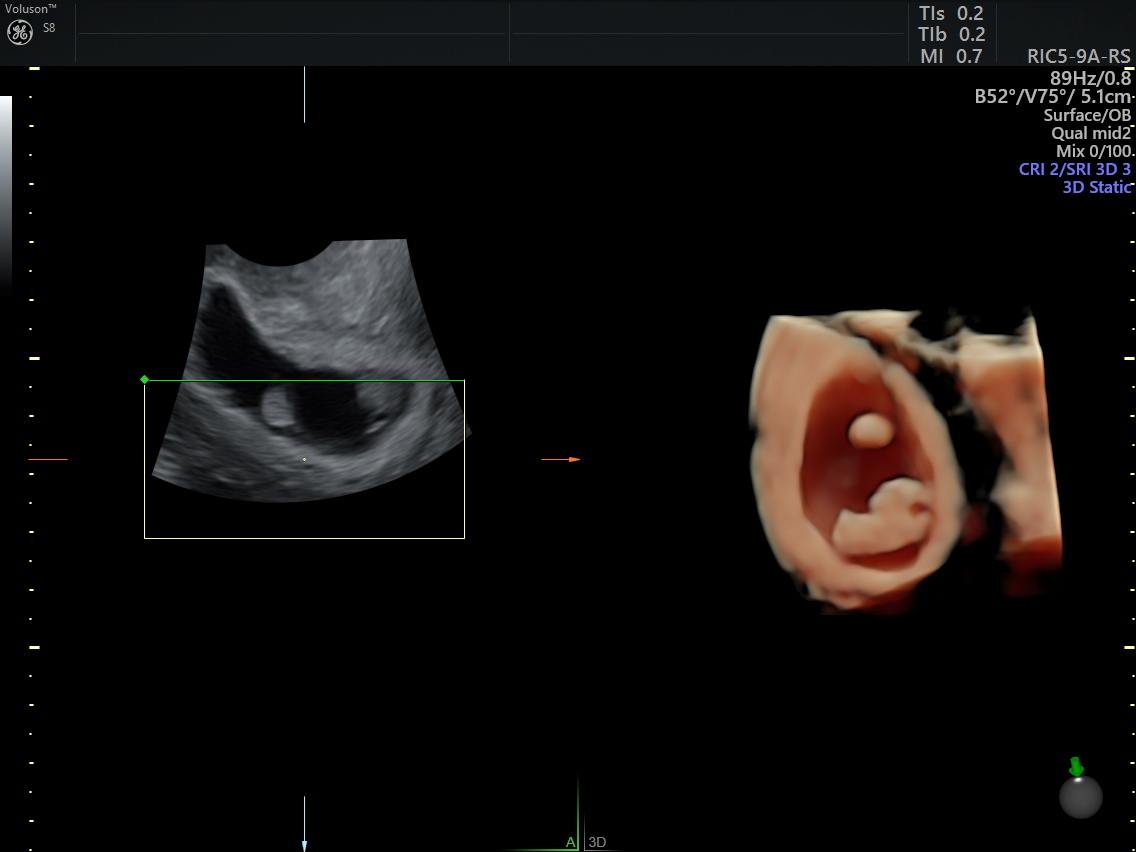Viewport: 1136px width, 852px height.
Task: Click the GE logo in the header
Action: pos(21,32)
